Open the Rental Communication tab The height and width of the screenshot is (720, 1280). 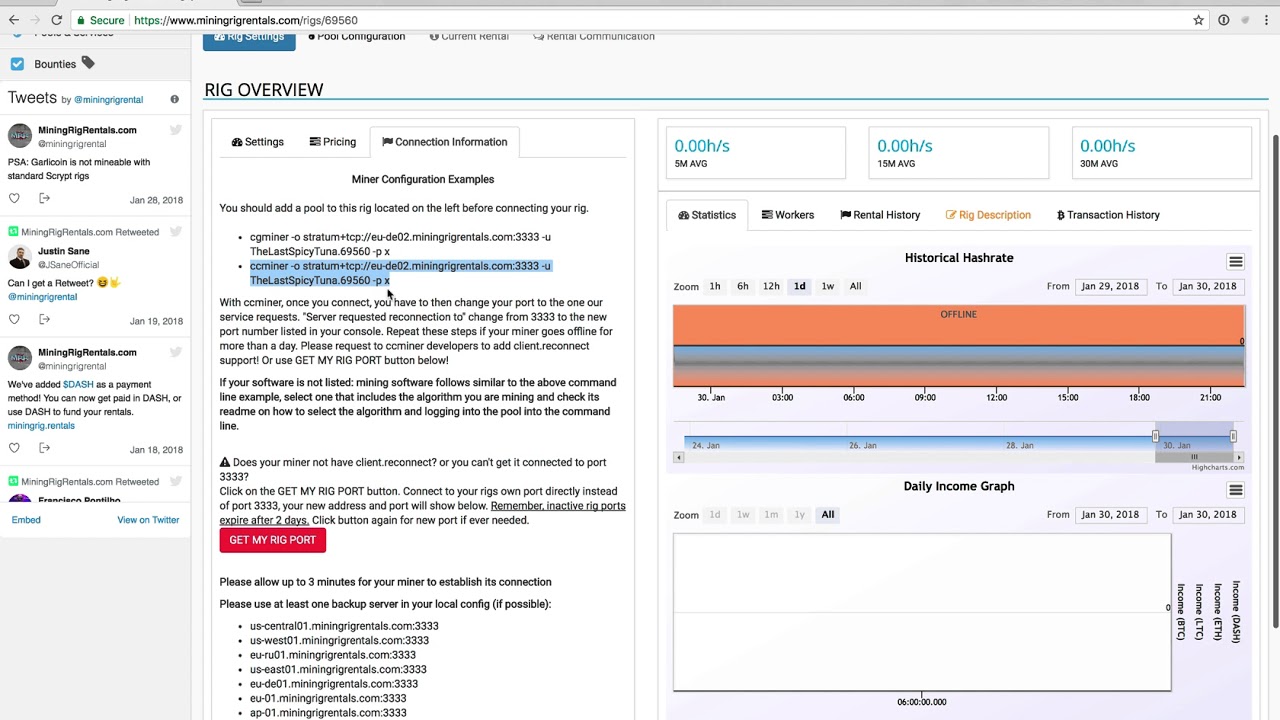[x=594, y=36]
